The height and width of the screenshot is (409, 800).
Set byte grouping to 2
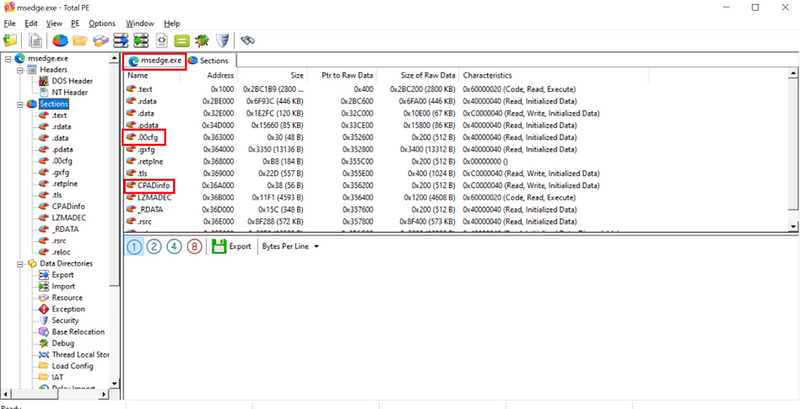(x=154, y=246)
